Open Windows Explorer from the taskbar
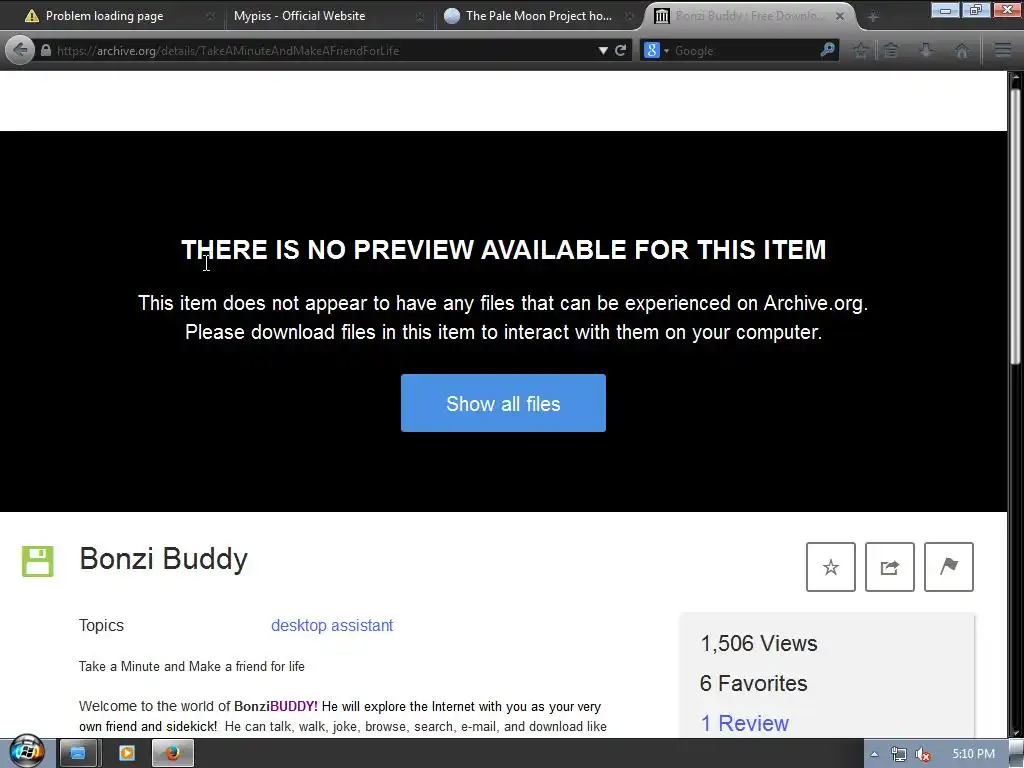The image size is (1024, 768). (78, 753)
